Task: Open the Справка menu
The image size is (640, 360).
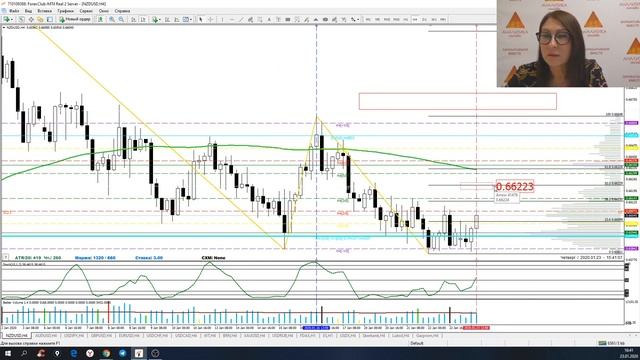Action: click(x=122, y=11)
